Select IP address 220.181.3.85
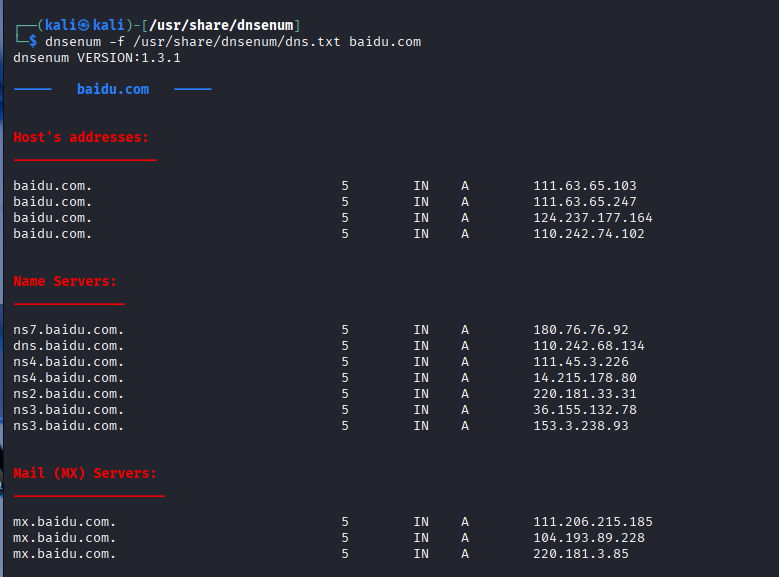This screenshot has width=779, height=577. pyautogui.click(x=581, y=554)
